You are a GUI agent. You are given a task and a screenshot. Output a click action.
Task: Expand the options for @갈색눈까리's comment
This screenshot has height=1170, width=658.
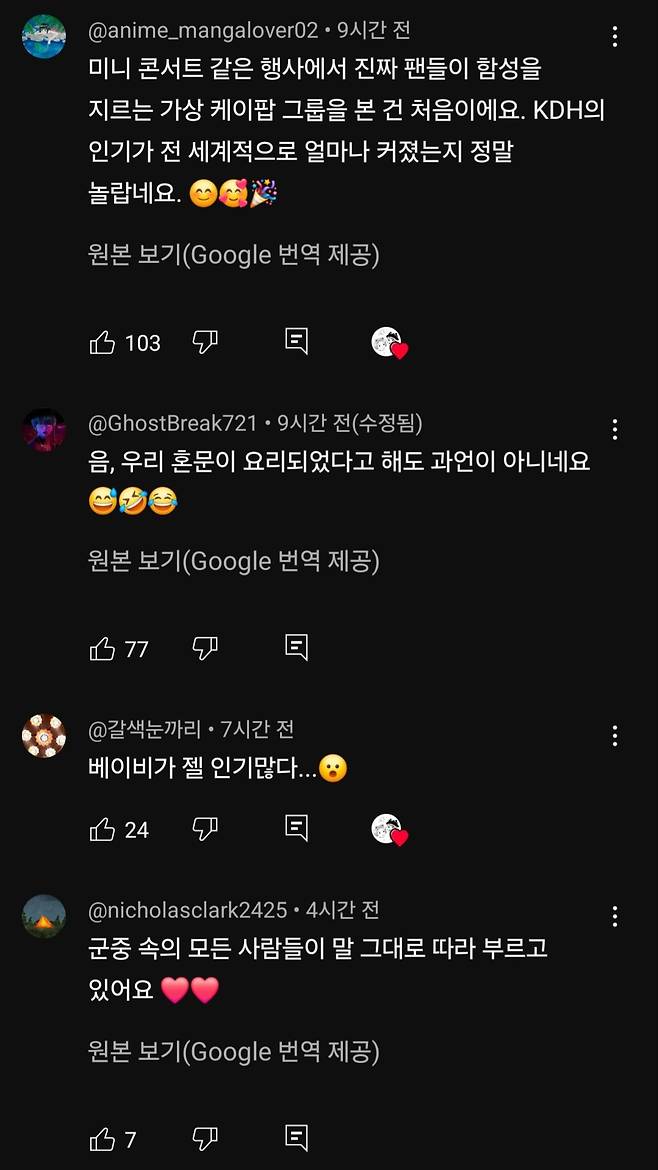614,736
